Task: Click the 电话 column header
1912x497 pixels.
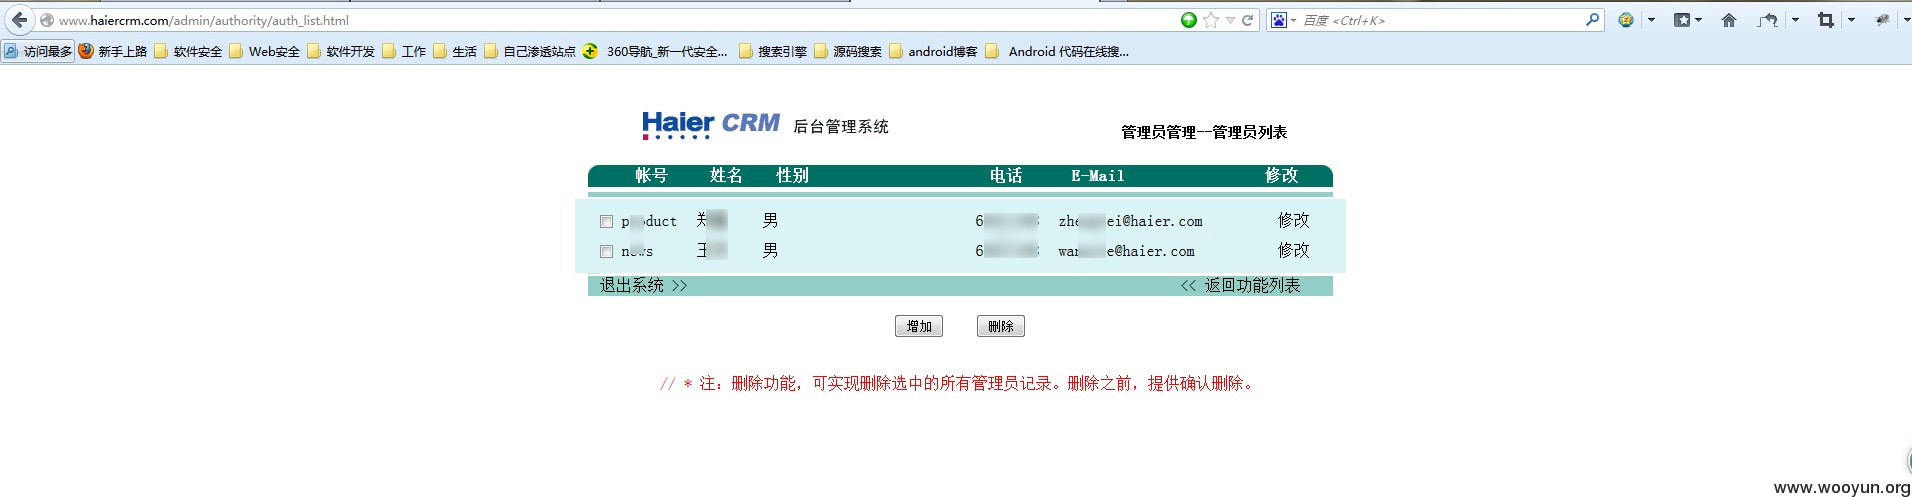Action: point(1006,175)
